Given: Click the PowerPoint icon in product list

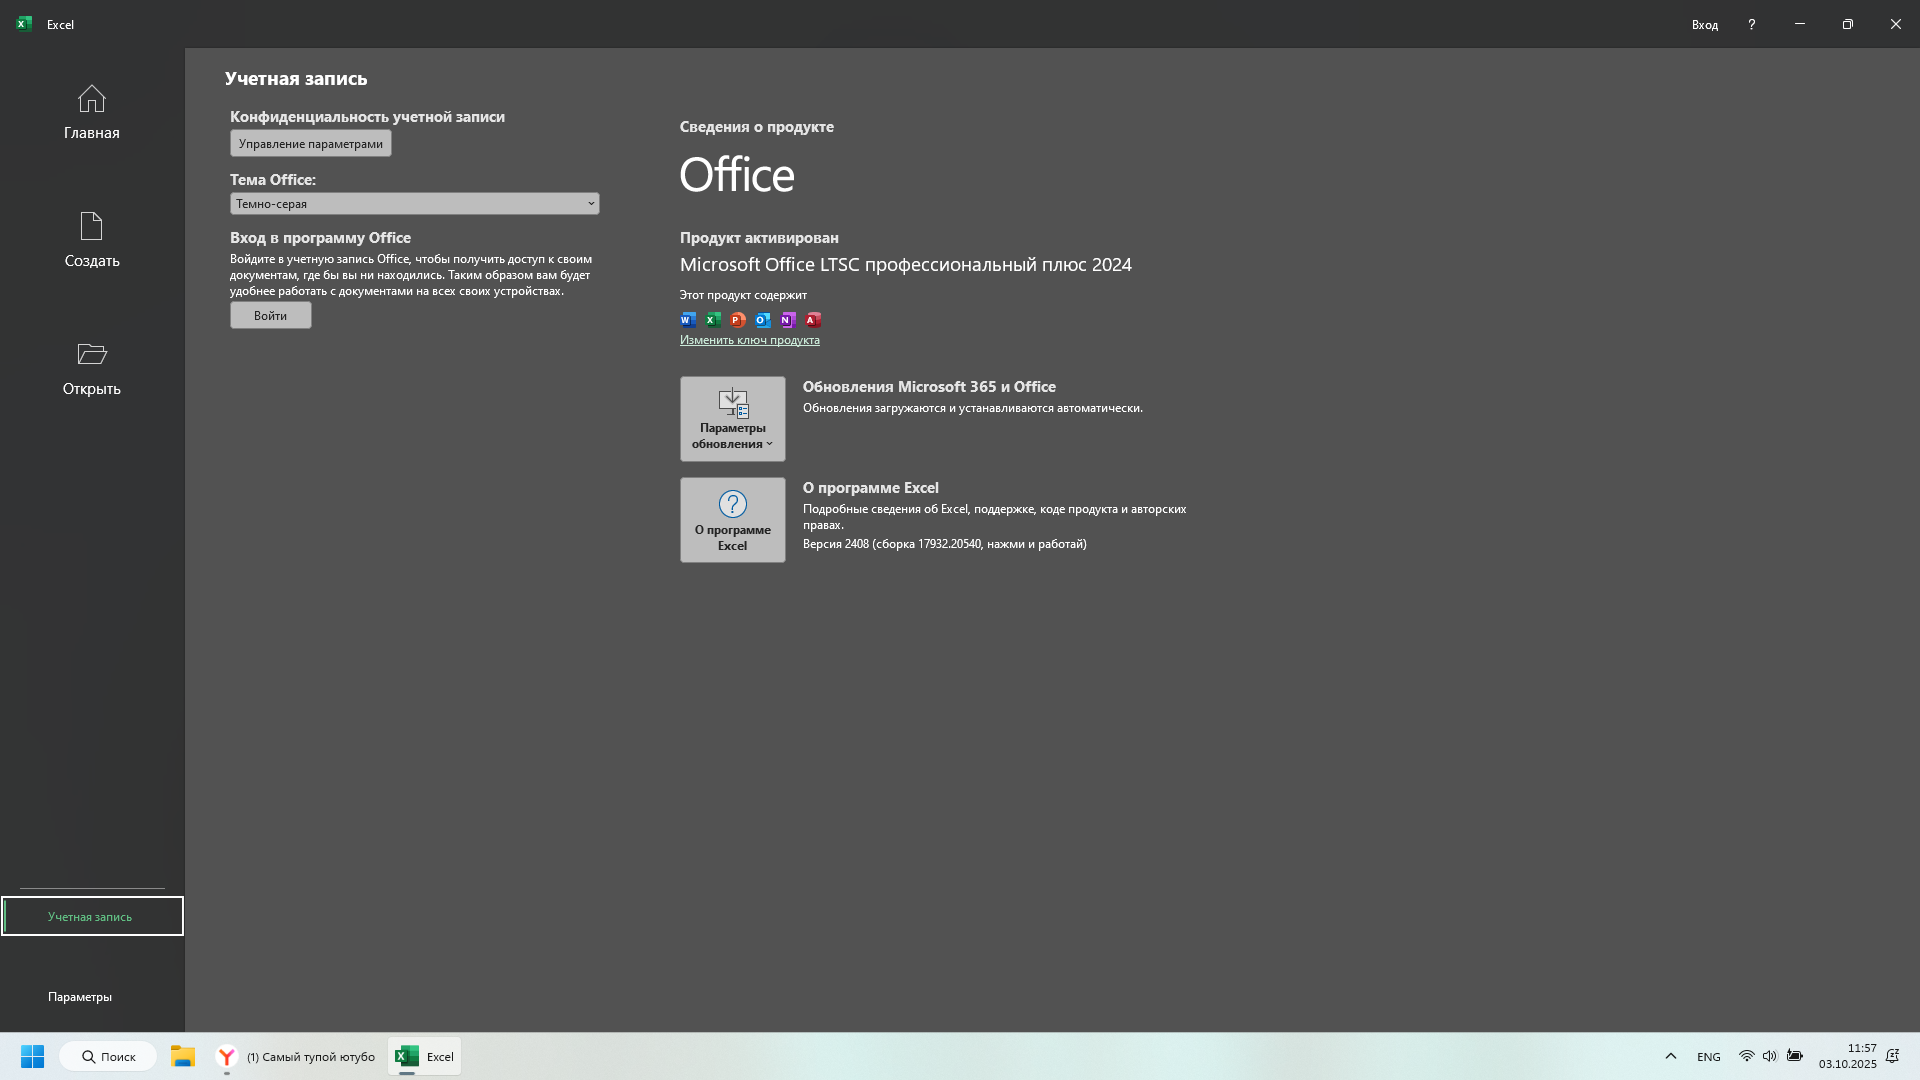Looking at the screenshot, I should pos(738,320).
